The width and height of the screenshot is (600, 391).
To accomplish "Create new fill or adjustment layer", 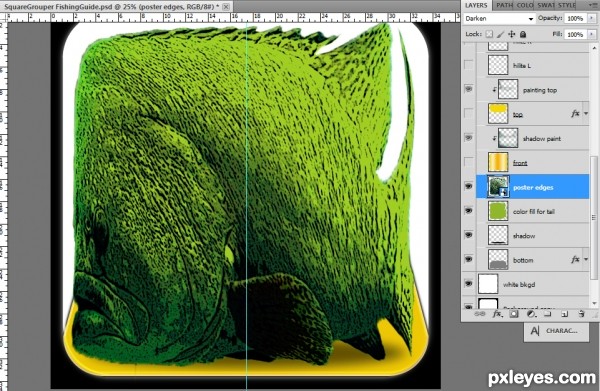I will (531, 314).
